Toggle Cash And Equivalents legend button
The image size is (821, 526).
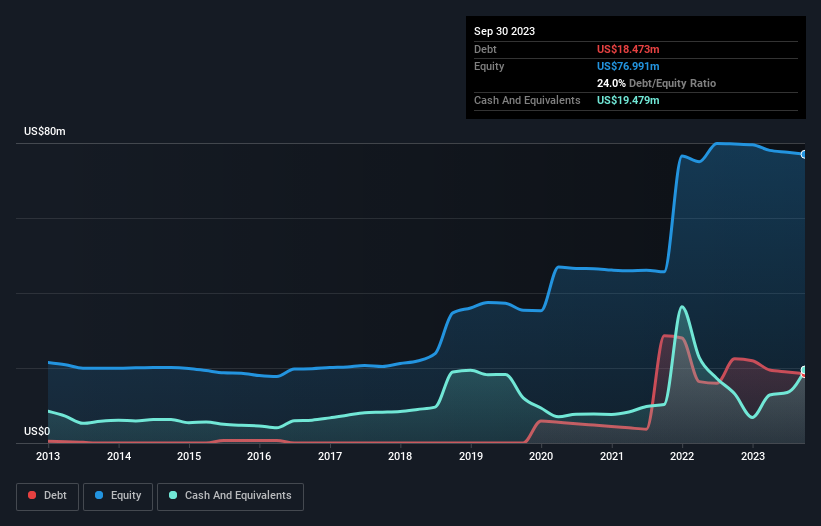(230, 496)
